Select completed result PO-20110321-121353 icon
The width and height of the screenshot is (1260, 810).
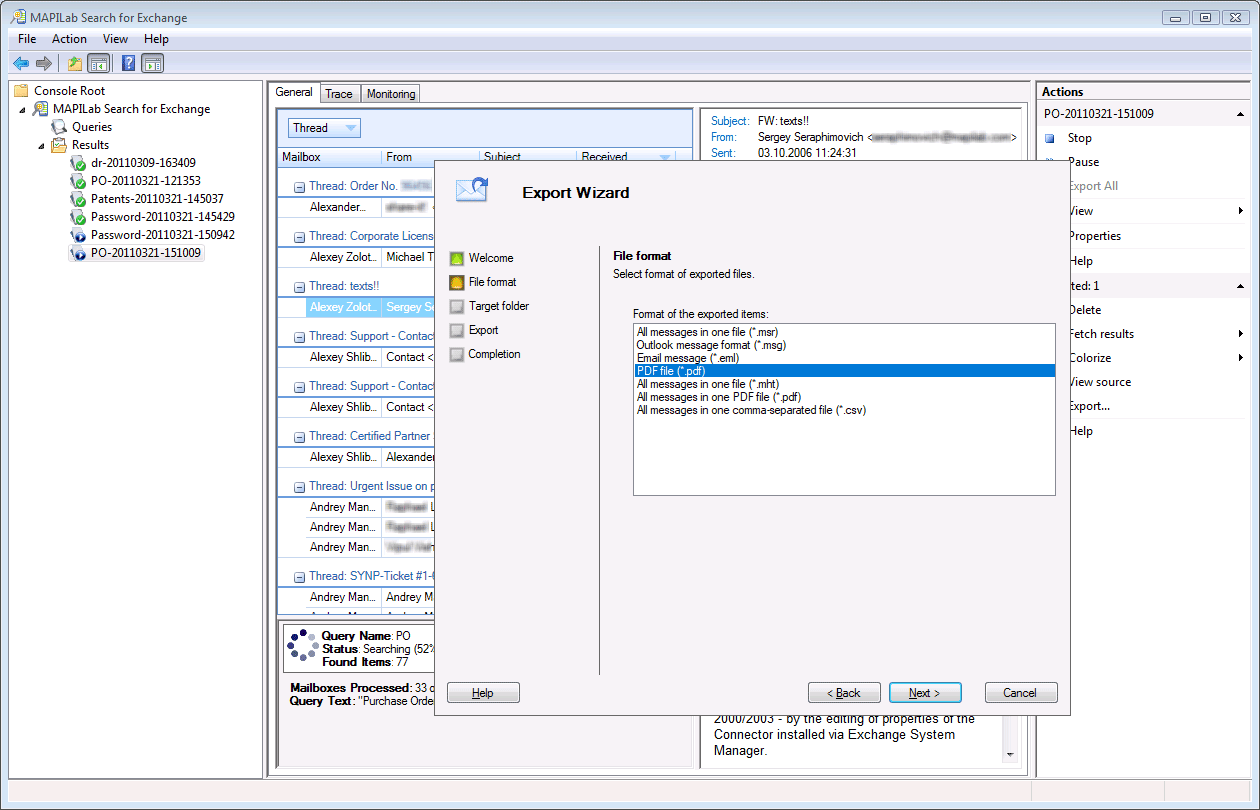tap(78, 181)
